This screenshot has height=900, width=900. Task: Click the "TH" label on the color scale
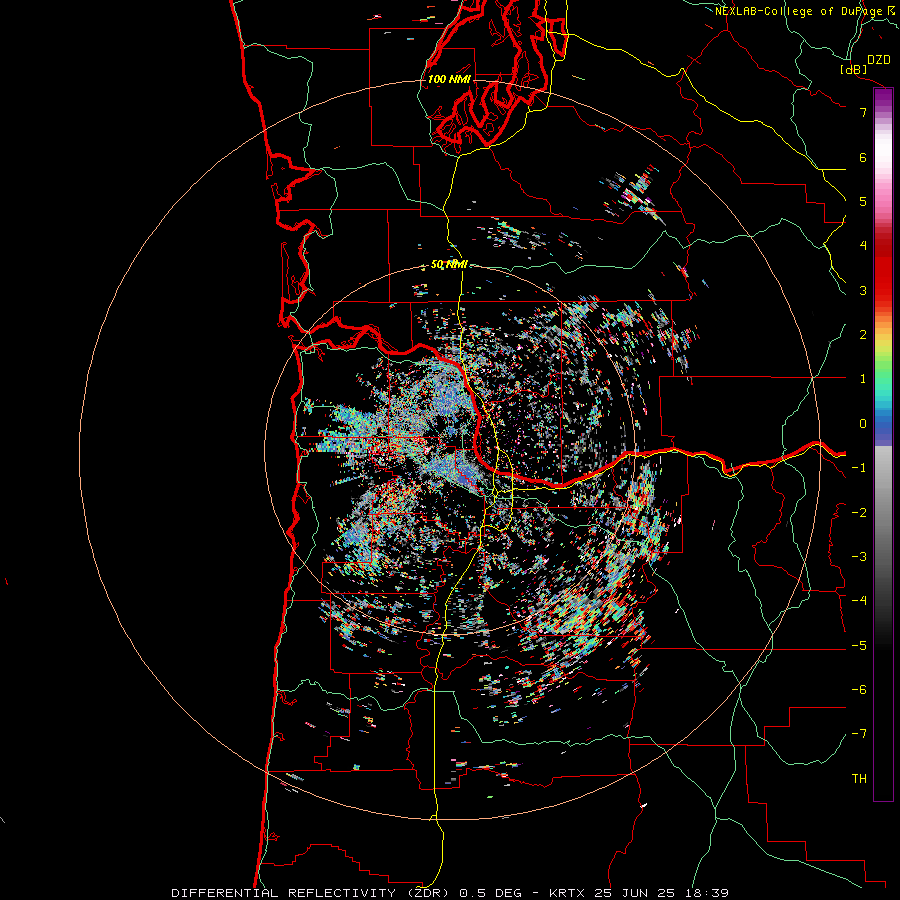tap(859, 779)
